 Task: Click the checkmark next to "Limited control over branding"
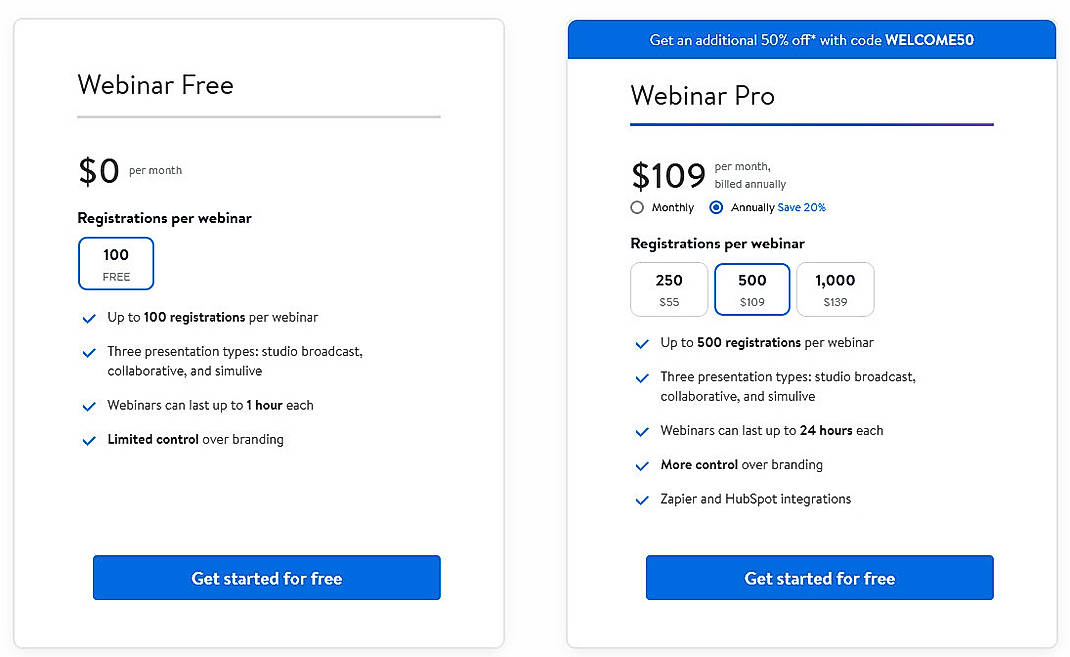(x=89, y=440)
